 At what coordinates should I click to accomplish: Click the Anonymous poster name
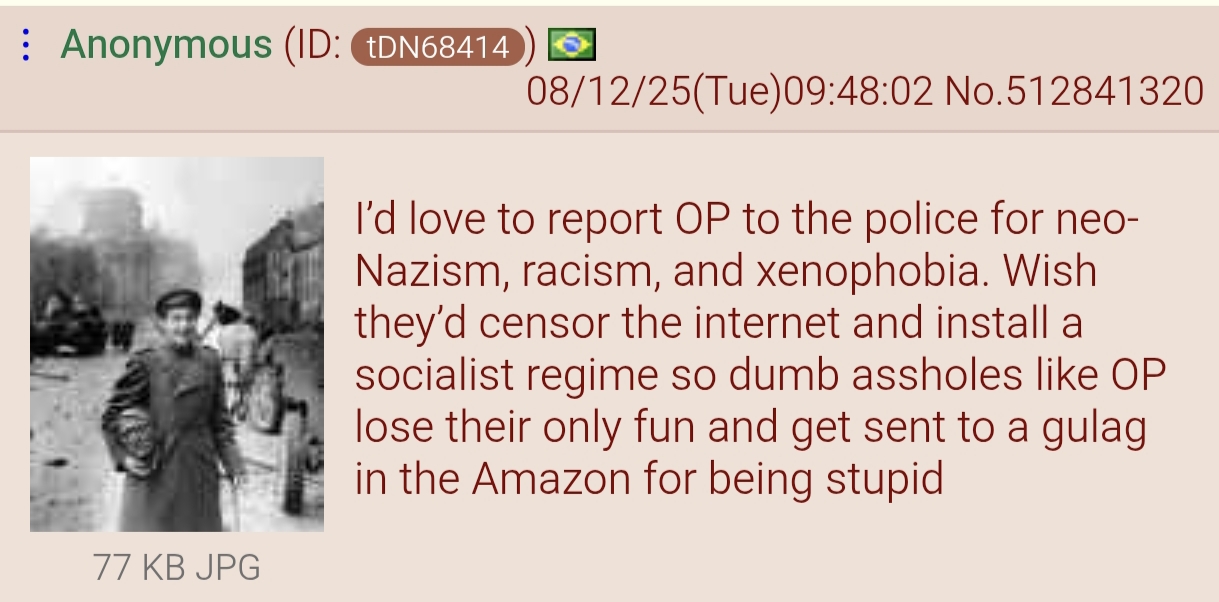[166, 45]
